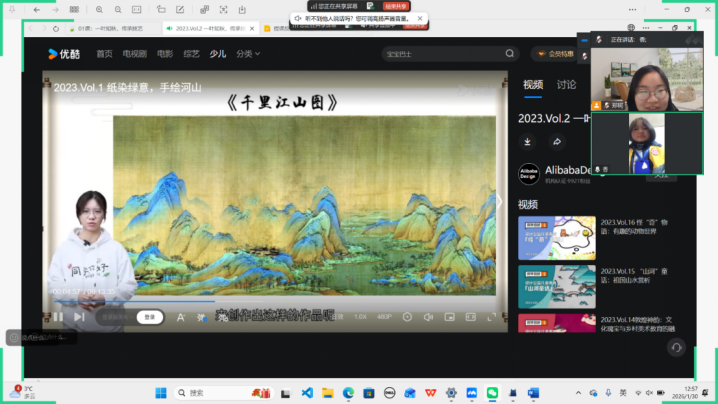The image size is (718, 404).
Task: Switch to the 讨论 discussion tab
Action: pyautogui.click(x=566, y=85)
